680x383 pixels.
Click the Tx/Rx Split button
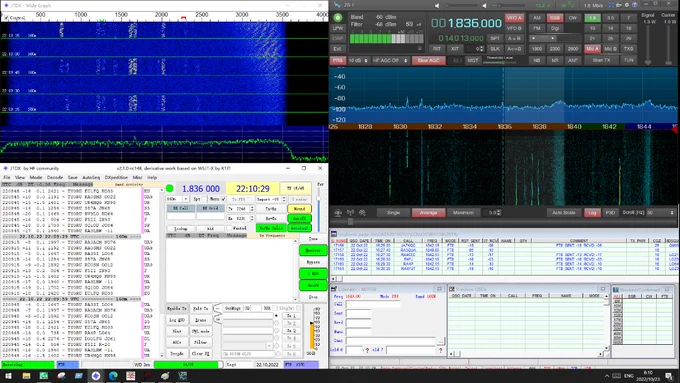[x=271, y=228]
